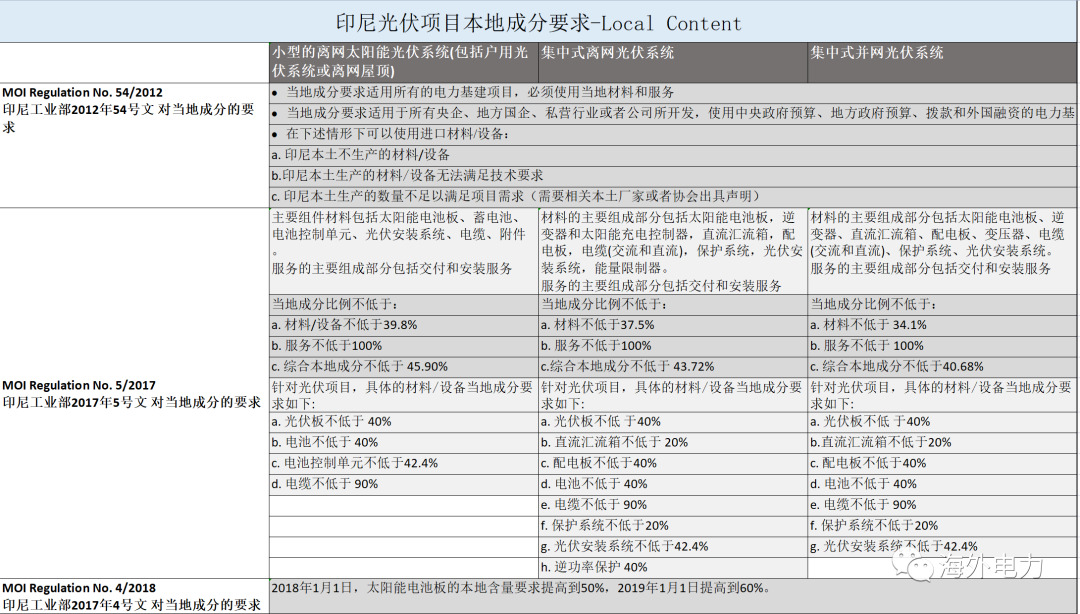This screenshot has width=1080, height=614.
Task: Select cell '在下述情形下可以使用进口材料/设备'
Action: point(672,134)
